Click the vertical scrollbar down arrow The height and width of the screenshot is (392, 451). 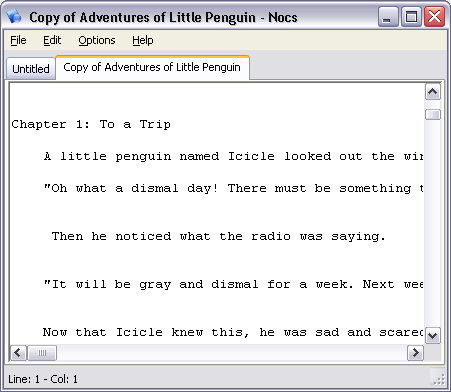coord(433,335)
